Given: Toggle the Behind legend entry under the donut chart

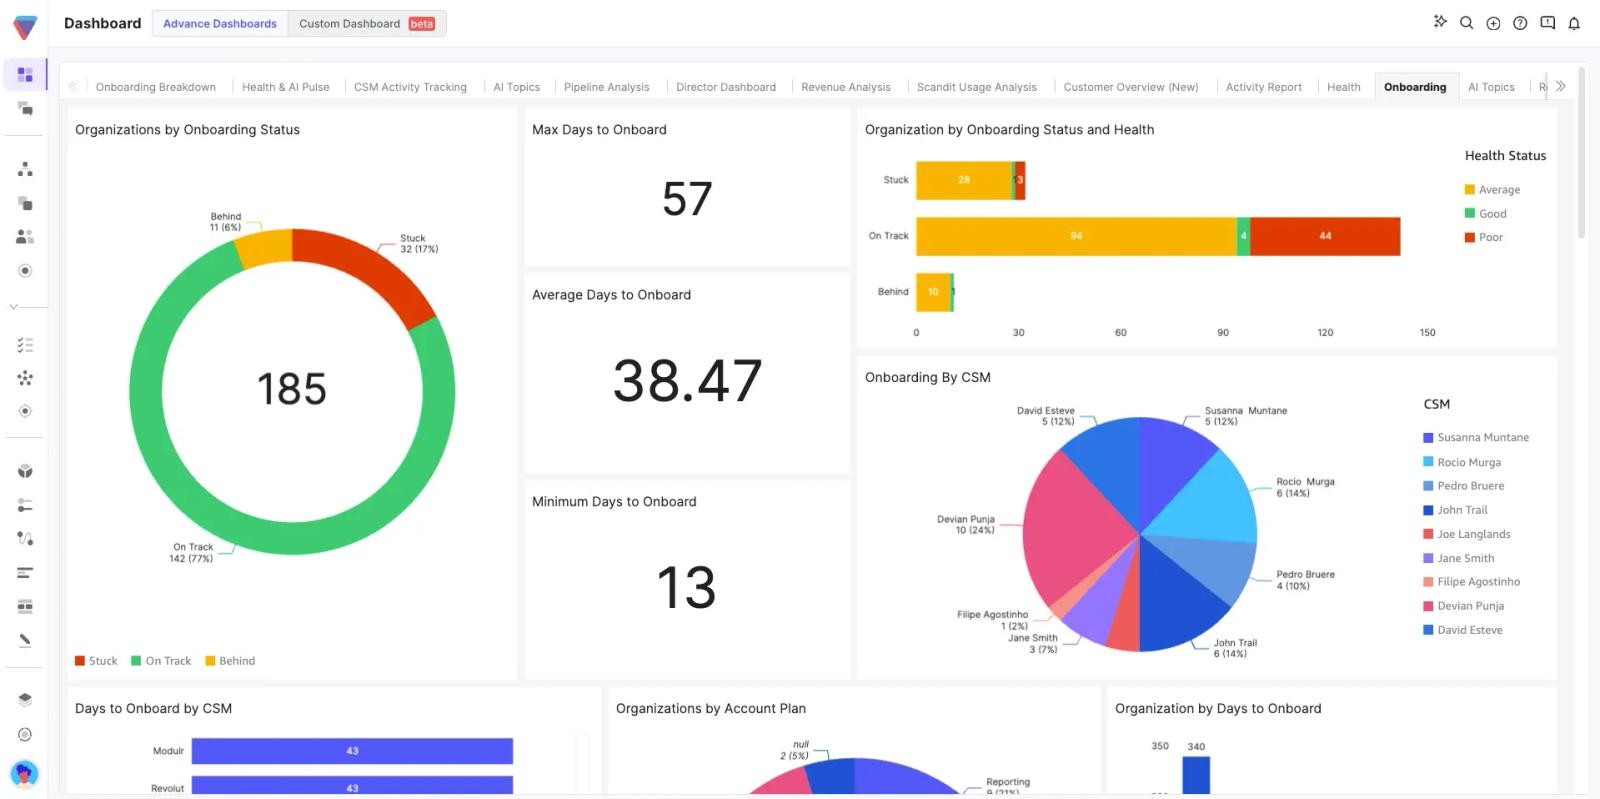Looking at the screenshot, I should [230, 661].
